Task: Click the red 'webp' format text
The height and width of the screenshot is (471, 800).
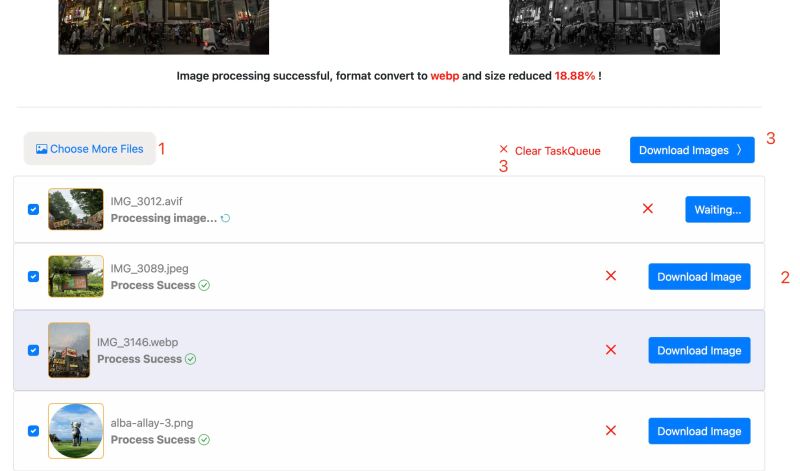Action: 445,76
